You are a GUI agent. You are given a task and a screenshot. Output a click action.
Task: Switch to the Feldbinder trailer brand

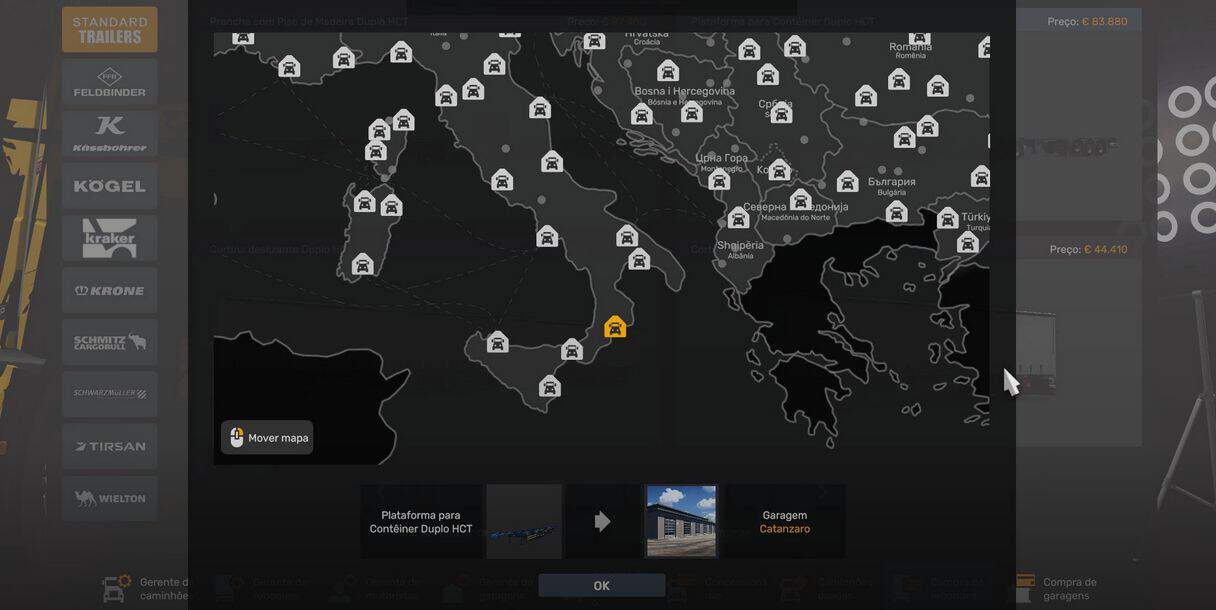[x=109, y=82]
